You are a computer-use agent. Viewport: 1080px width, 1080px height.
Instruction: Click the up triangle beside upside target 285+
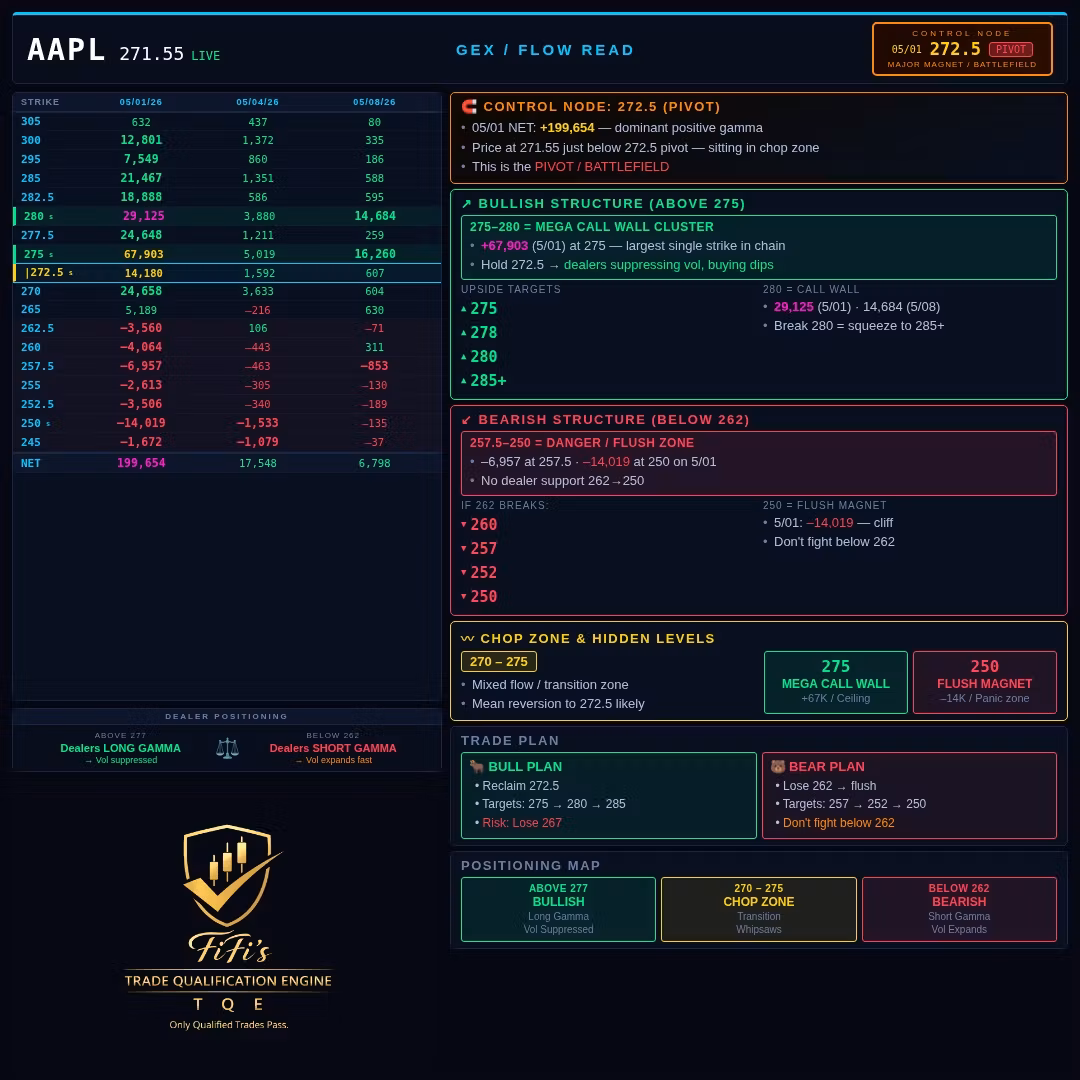pos(464,380)
